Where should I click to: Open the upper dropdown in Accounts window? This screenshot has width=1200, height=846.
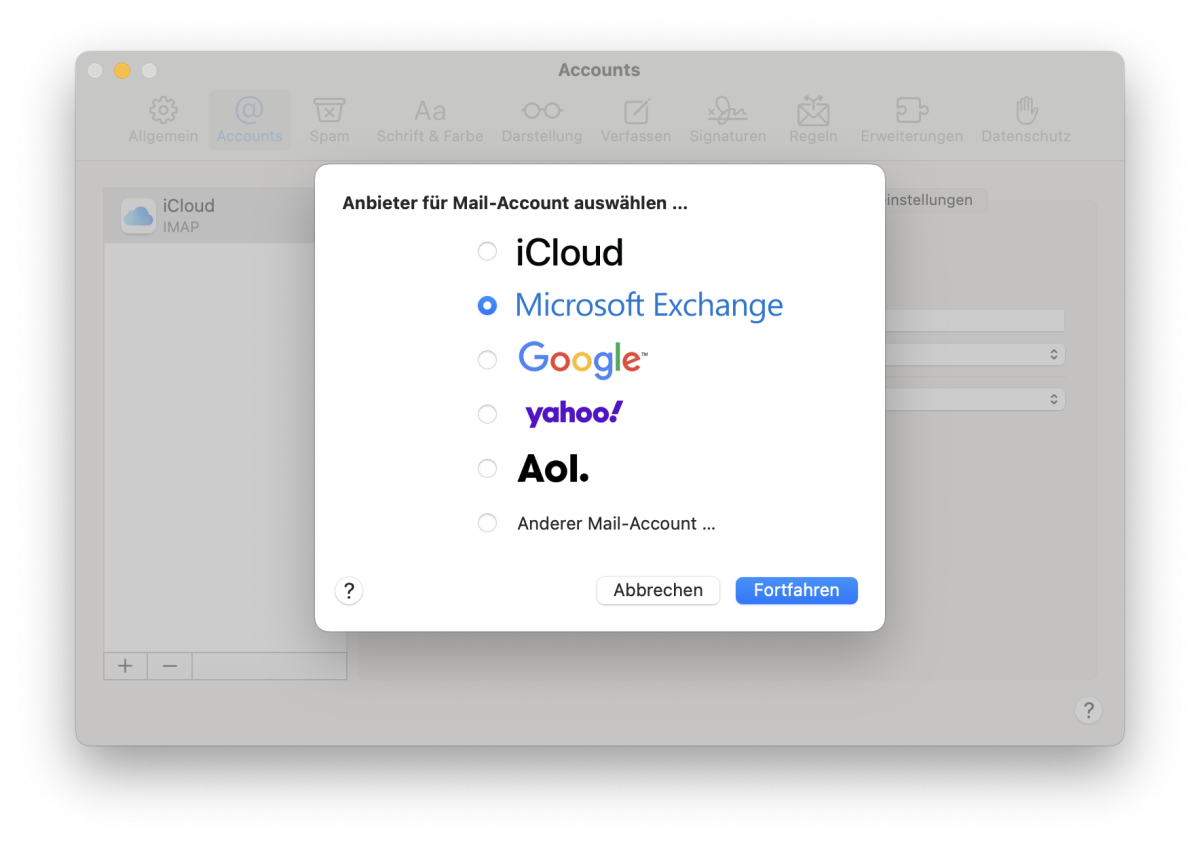(975, 355)
